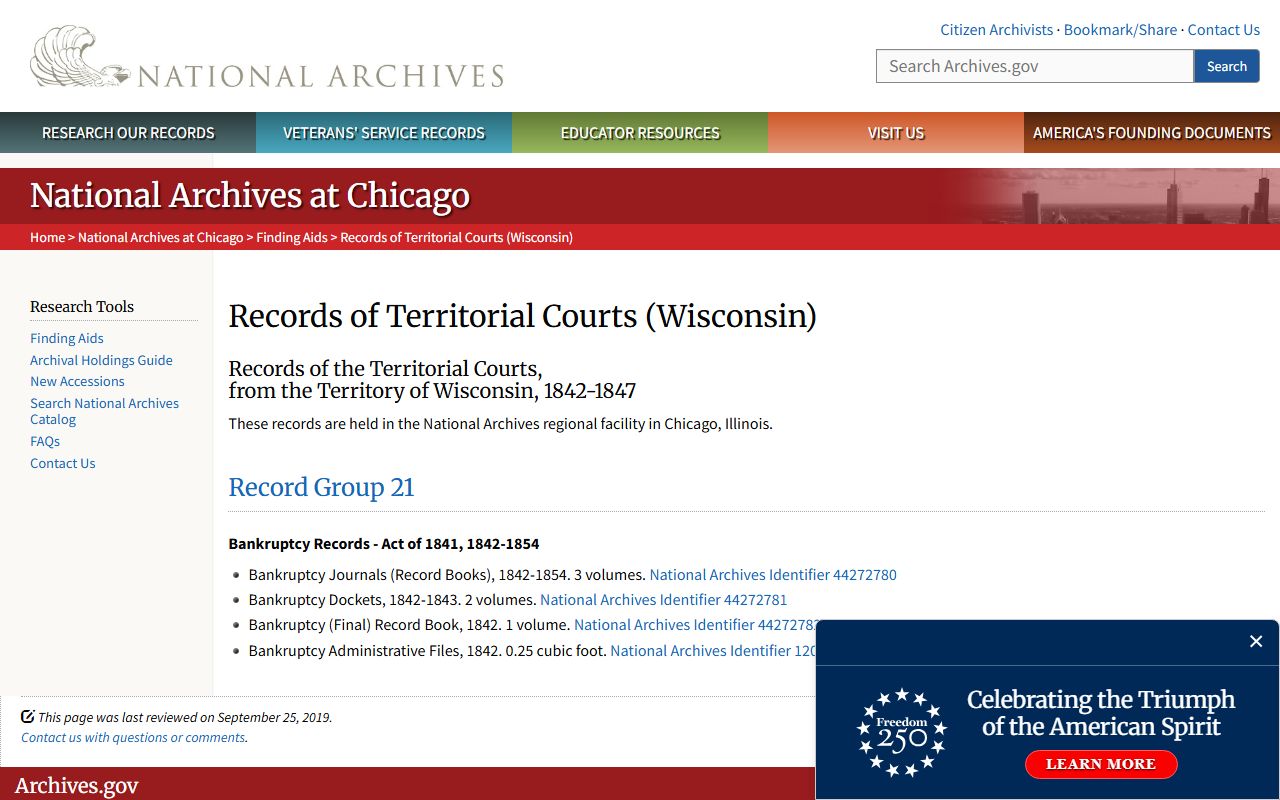Click Bankruptcy Records - Act of 1841 subheading
This screenshot has height=800, width=1280.
point(384,544)
